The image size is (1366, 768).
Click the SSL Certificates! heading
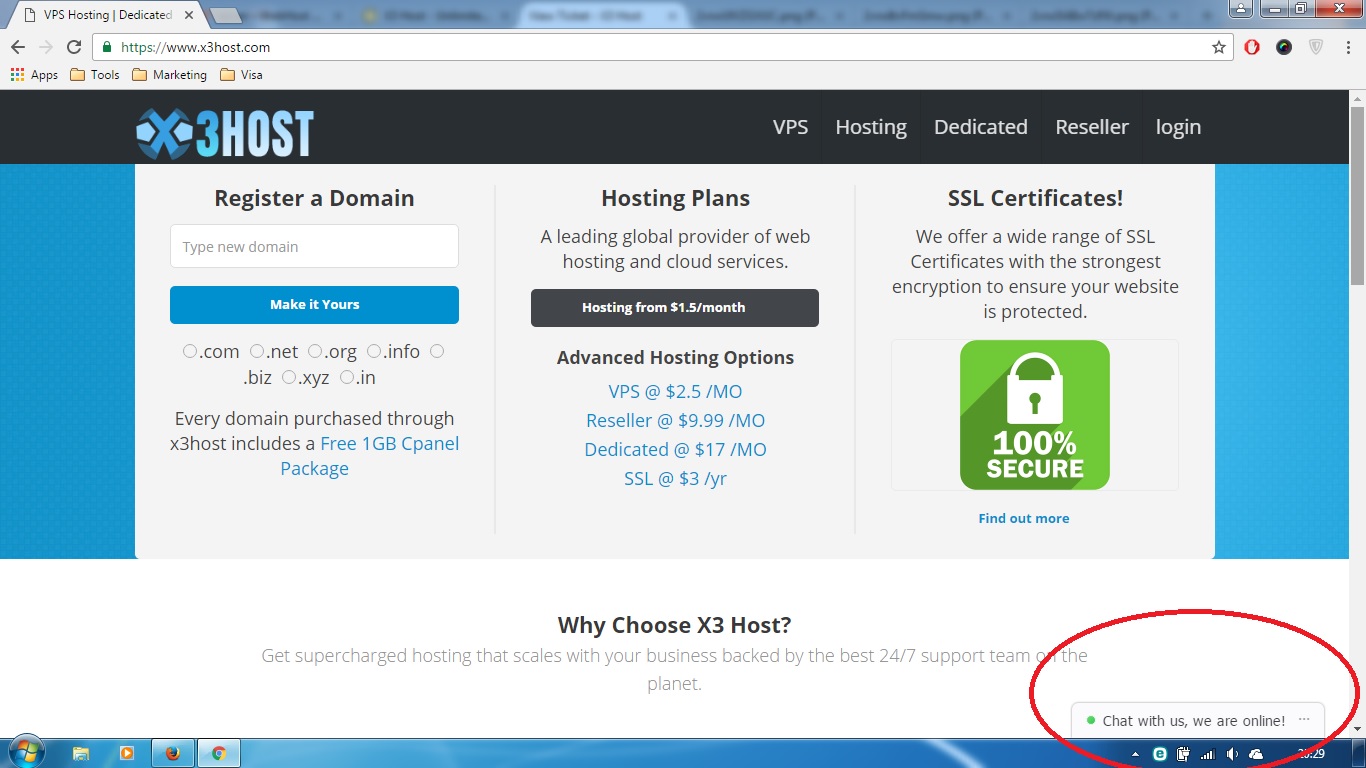[1035, 198]
